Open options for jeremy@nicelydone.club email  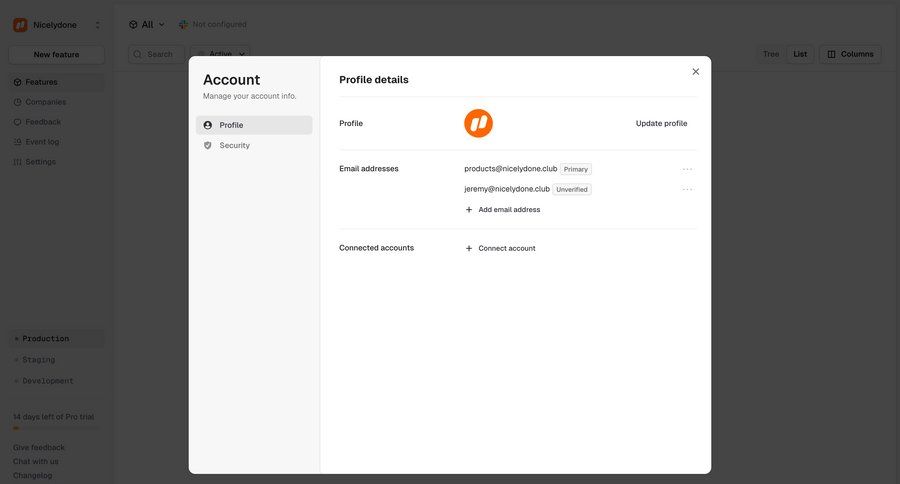[687, 189]
